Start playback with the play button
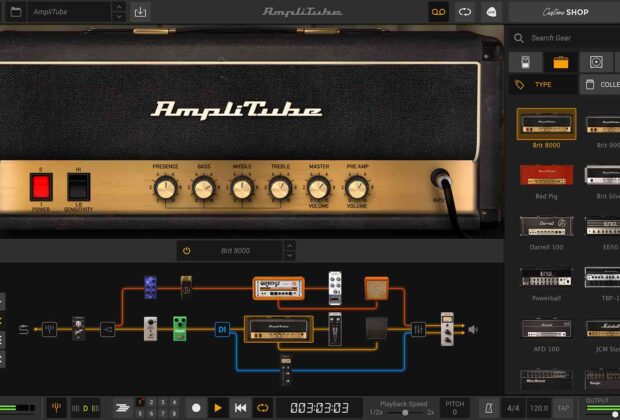 pos(218,408)
